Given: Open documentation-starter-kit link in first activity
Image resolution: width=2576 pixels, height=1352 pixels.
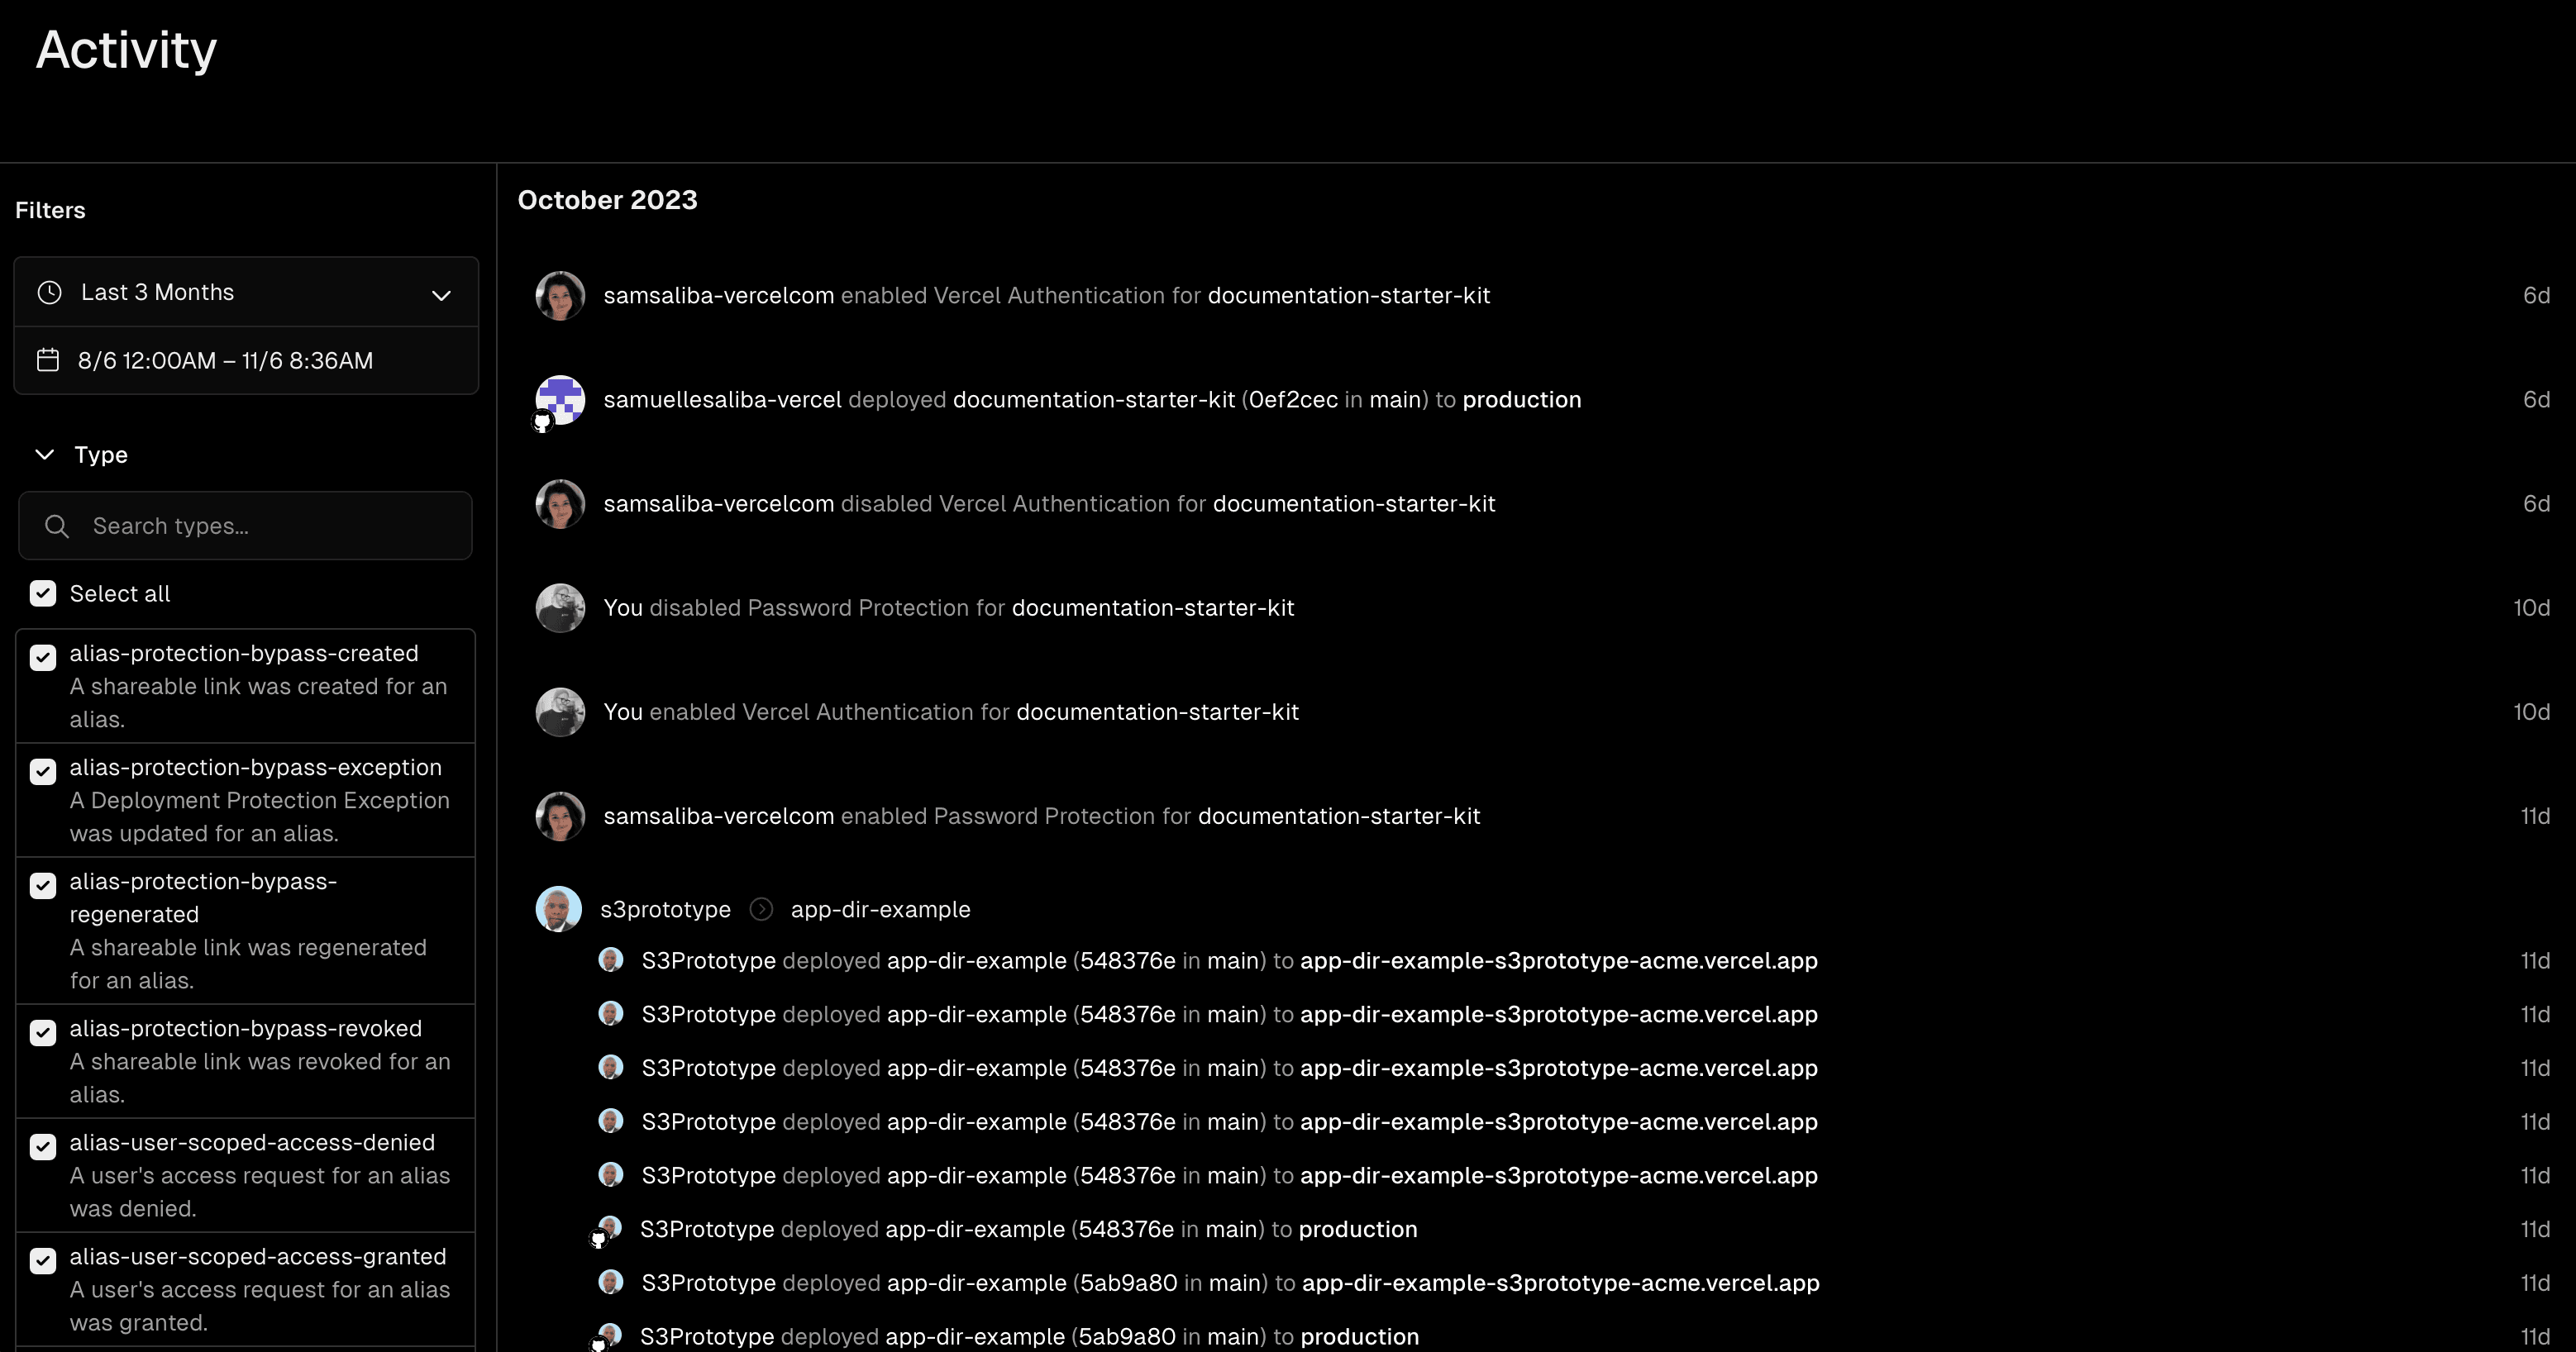Looking at the screenshot, I should pyautogui.click(x=1348, y=296).
